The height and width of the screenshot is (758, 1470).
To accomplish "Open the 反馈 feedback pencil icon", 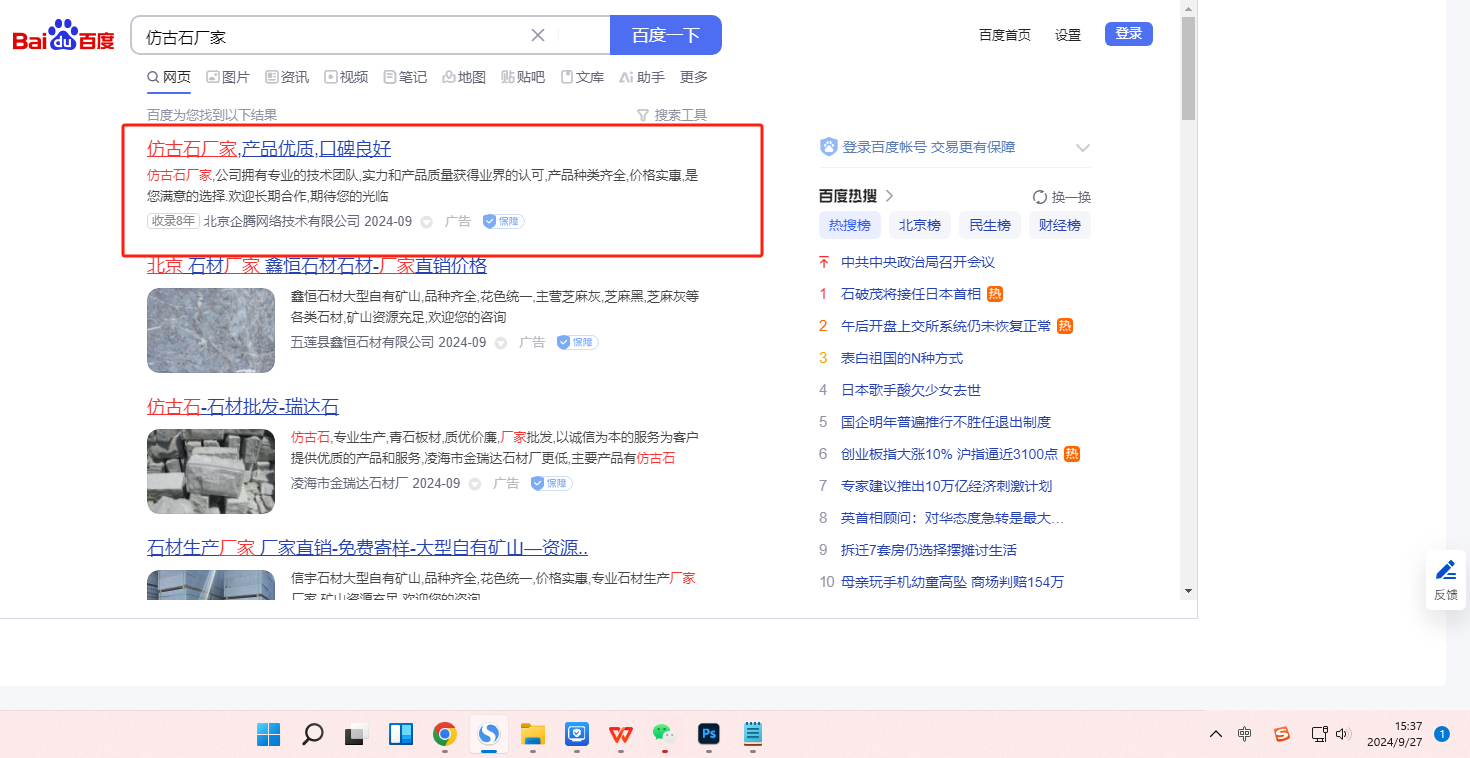I will click(x=1445, y=570).
